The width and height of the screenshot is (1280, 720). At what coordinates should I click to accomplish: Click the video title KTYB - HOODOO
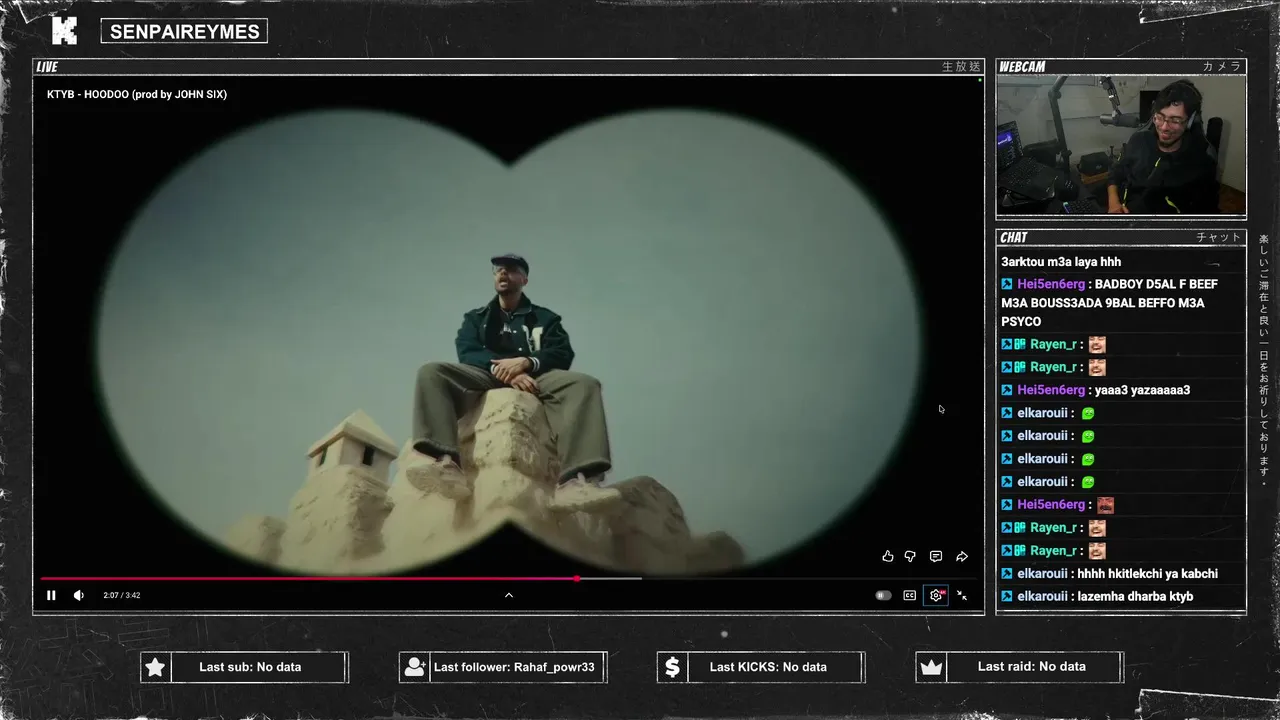click(x=137, y=94)
